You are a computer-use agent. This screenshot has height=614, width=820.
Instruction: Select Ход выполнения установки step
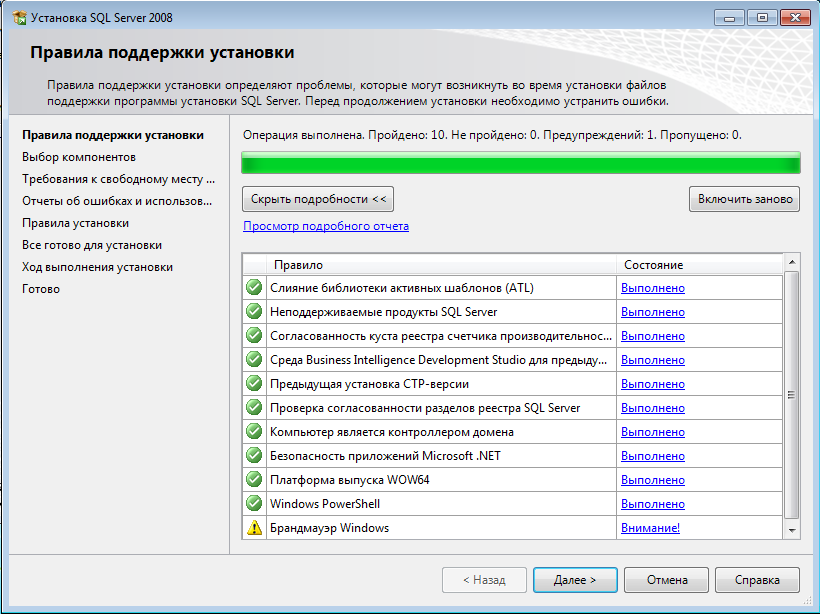97,267
